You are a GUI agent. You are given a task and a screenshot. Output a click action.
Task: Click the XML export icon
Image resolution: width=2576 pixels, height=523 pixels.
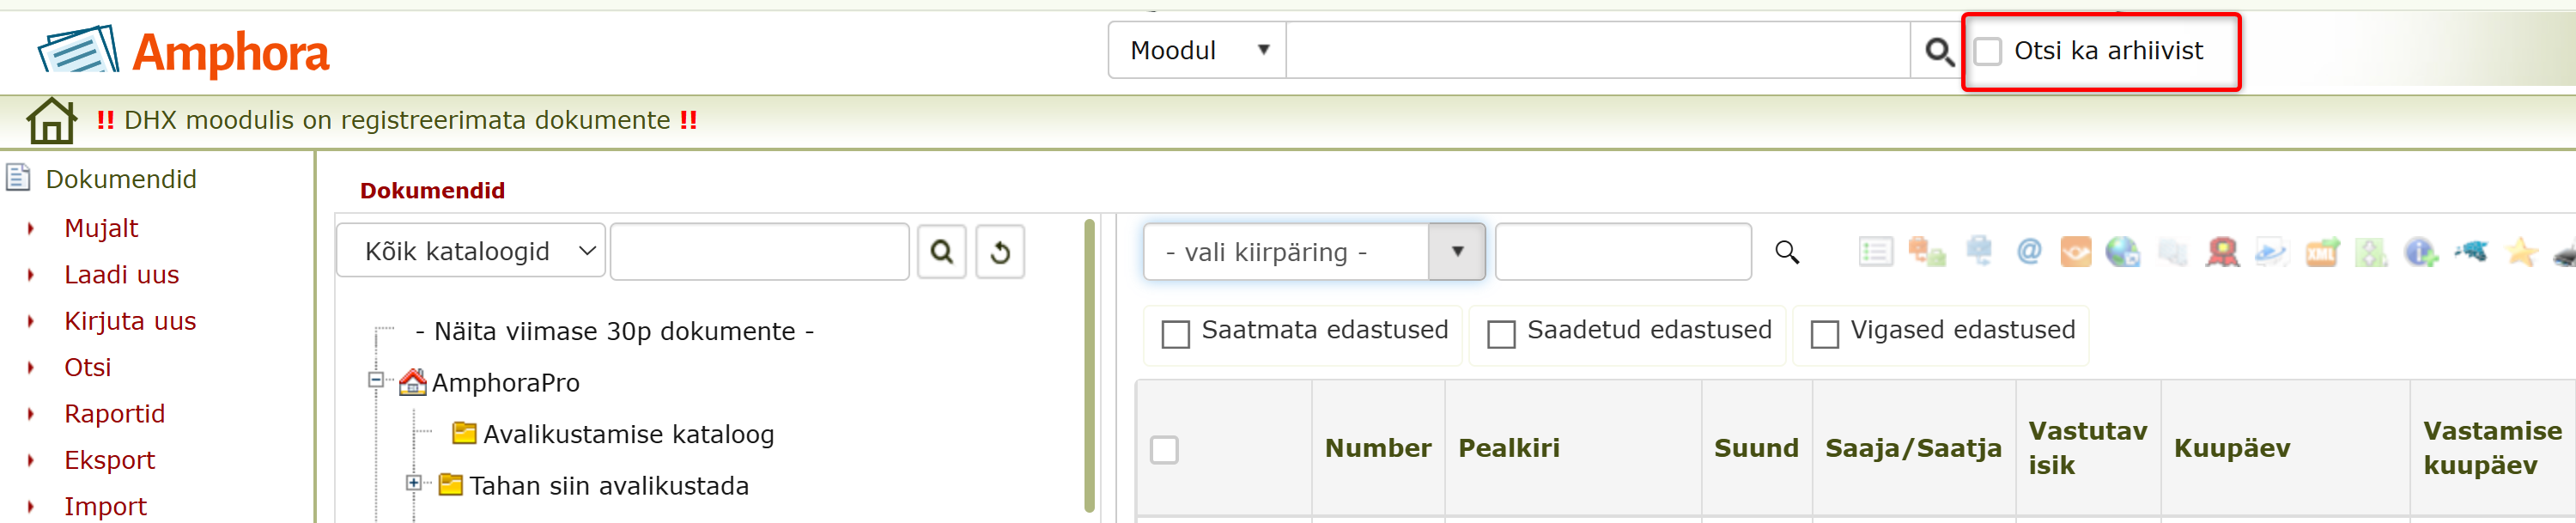2322,252
